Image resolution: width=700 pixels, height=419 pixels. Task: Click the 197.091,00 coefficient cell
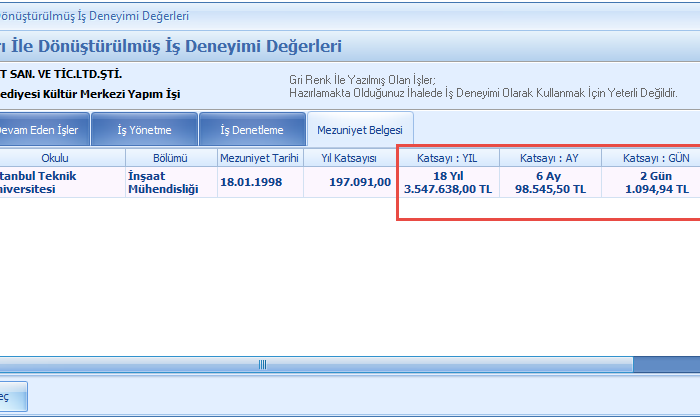348,182
